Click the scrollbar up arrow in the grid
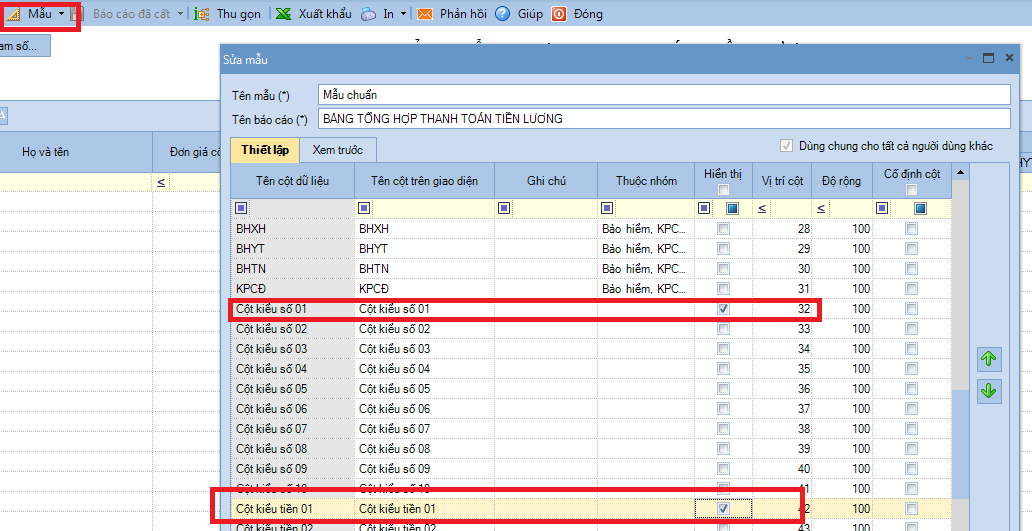This screenshot has height=531, width=1032. point(961,173)
